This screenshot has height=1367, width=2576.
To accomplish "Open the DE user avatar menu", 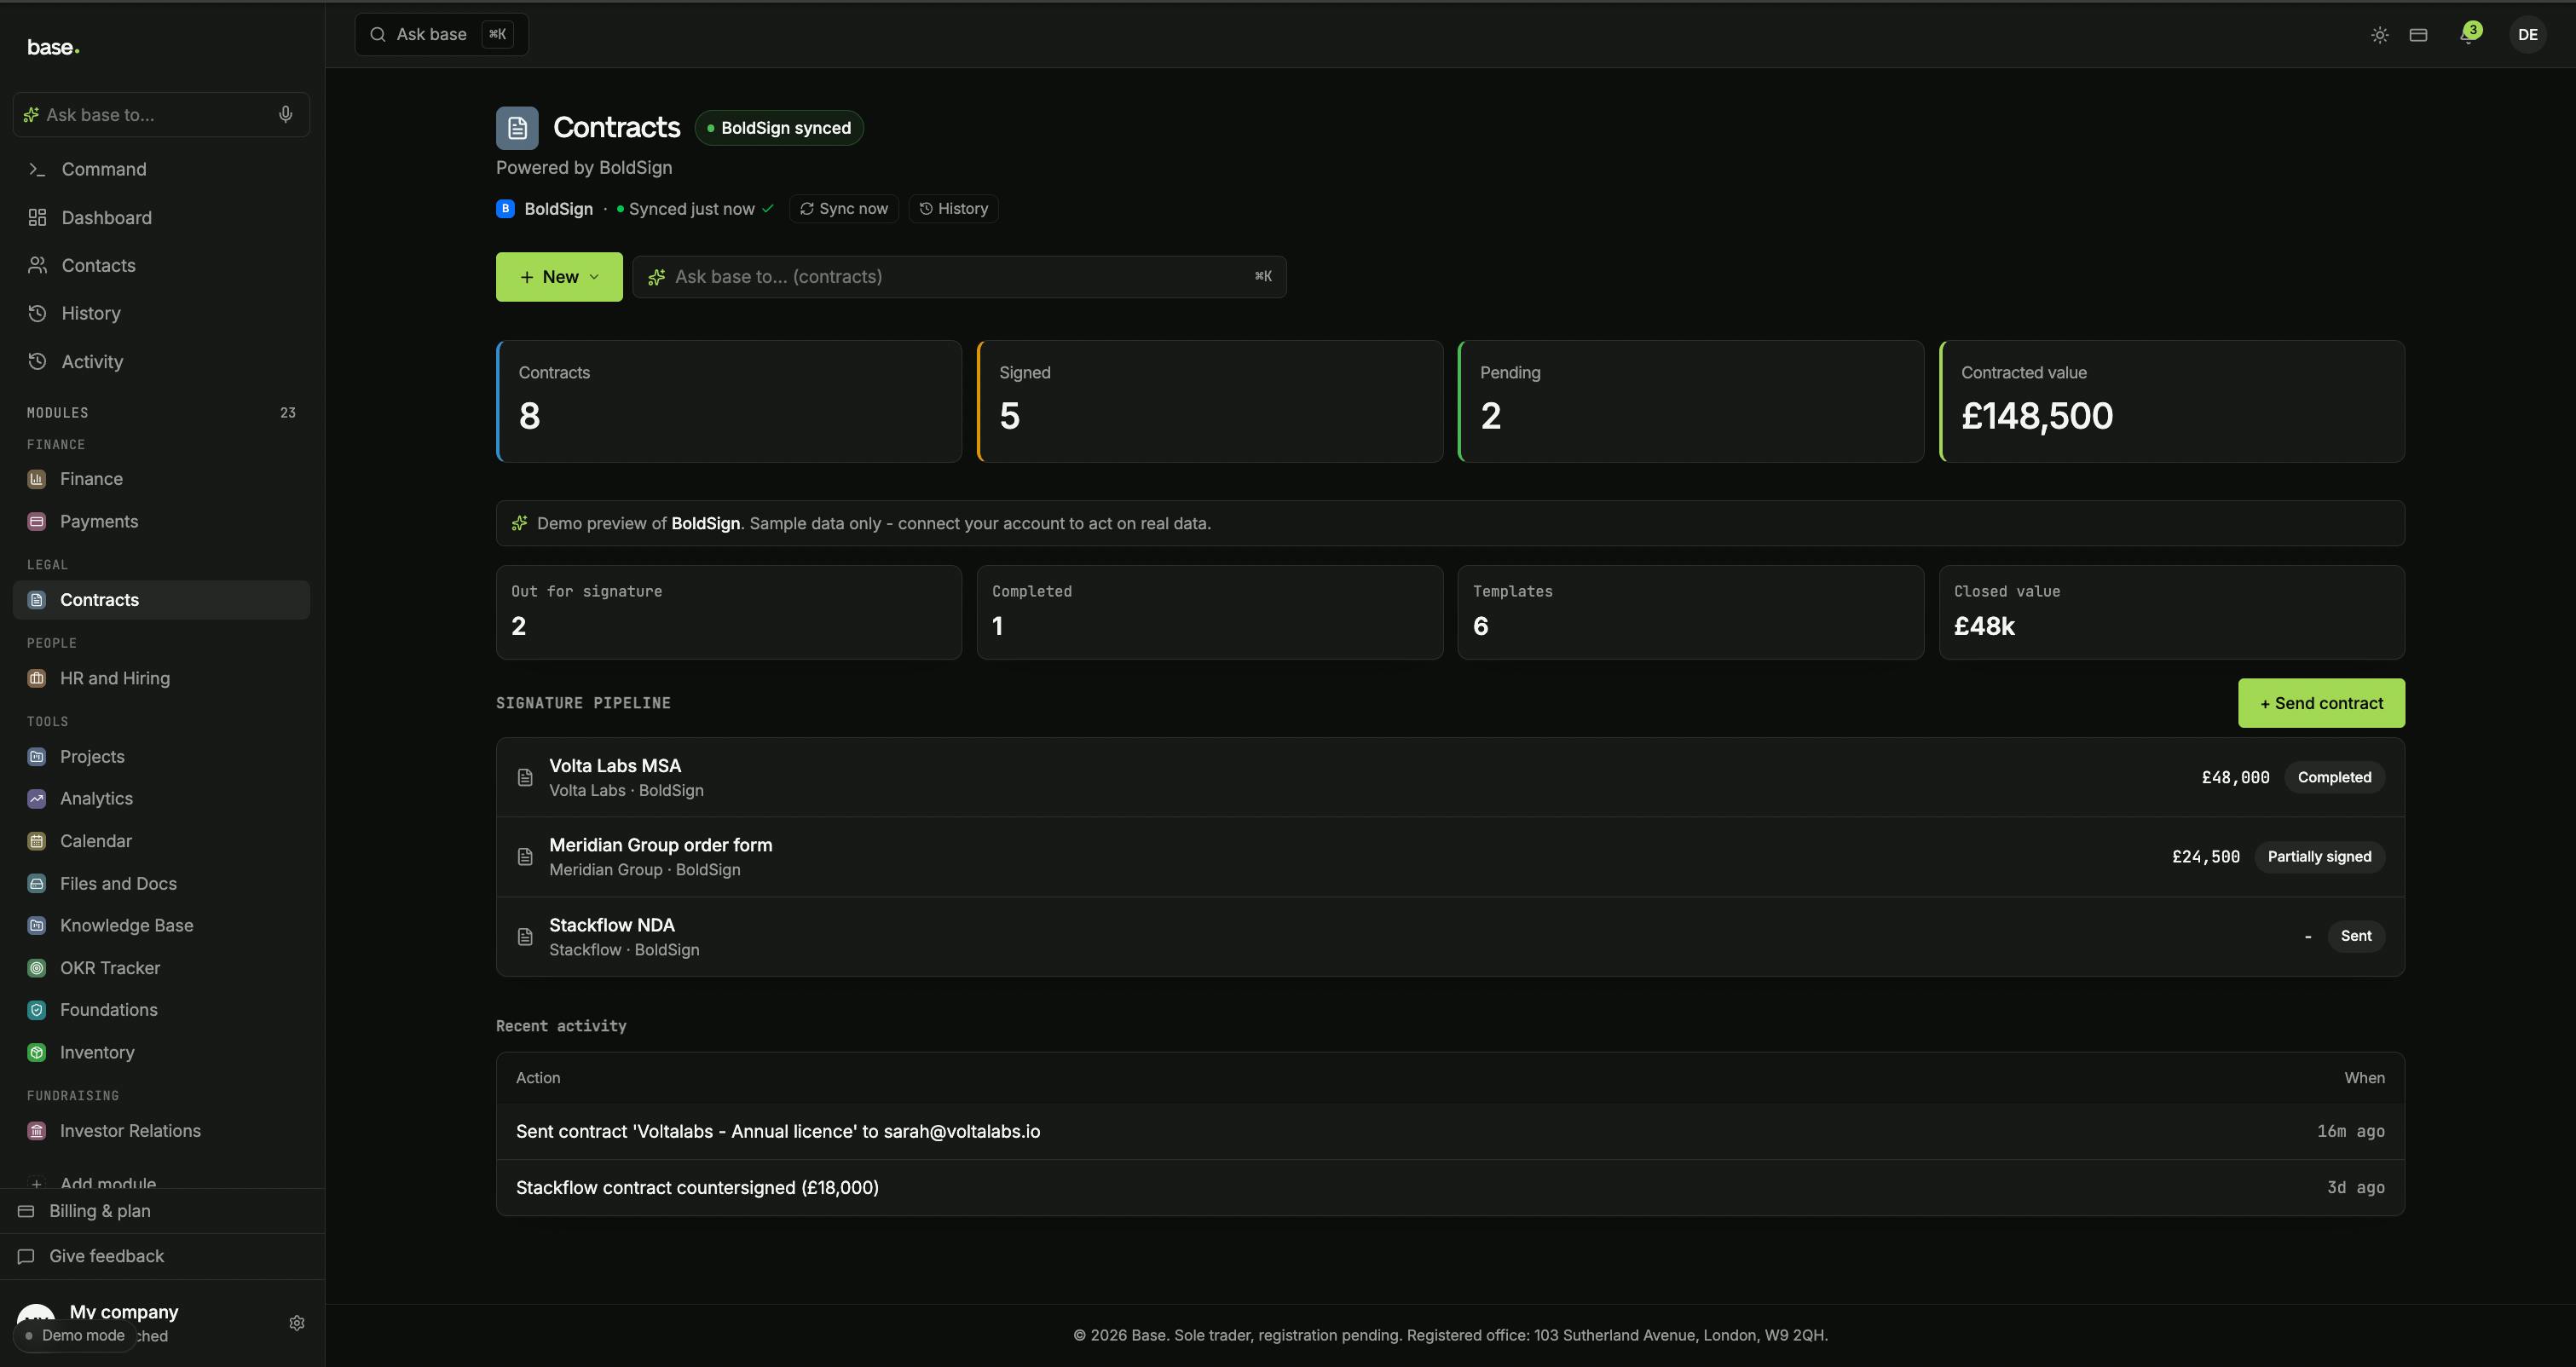I will point(2527,35).
